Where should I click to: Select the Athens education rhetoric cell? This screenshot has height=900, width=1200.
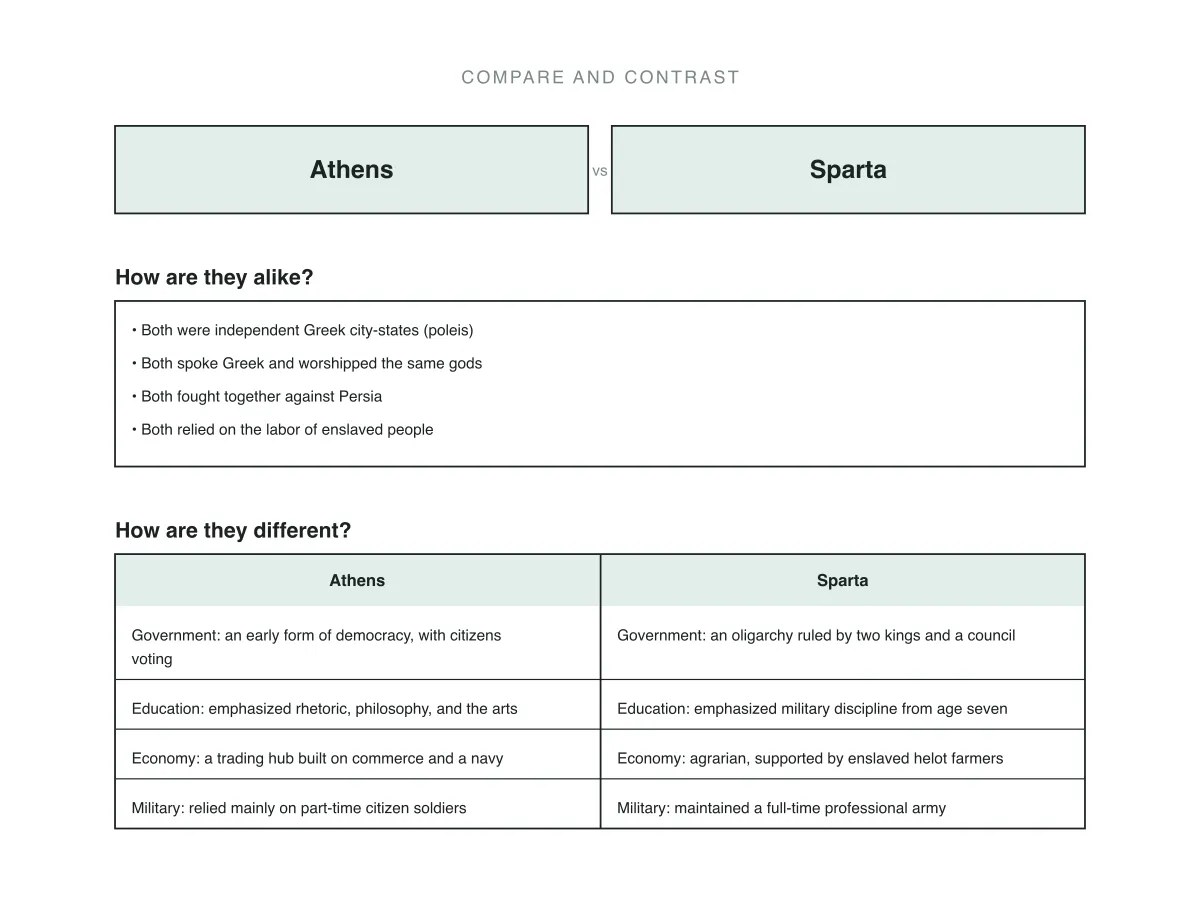(358, 705)
